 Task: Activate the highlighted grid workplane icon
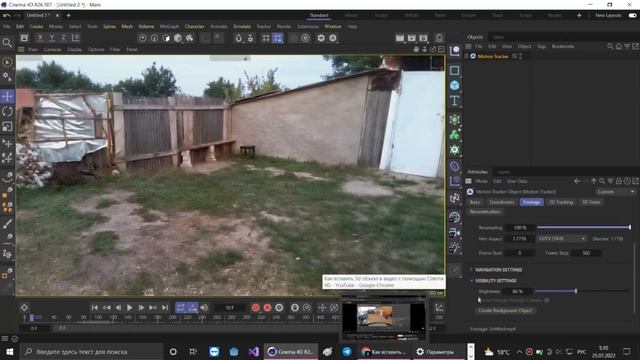tap(278, 38)
